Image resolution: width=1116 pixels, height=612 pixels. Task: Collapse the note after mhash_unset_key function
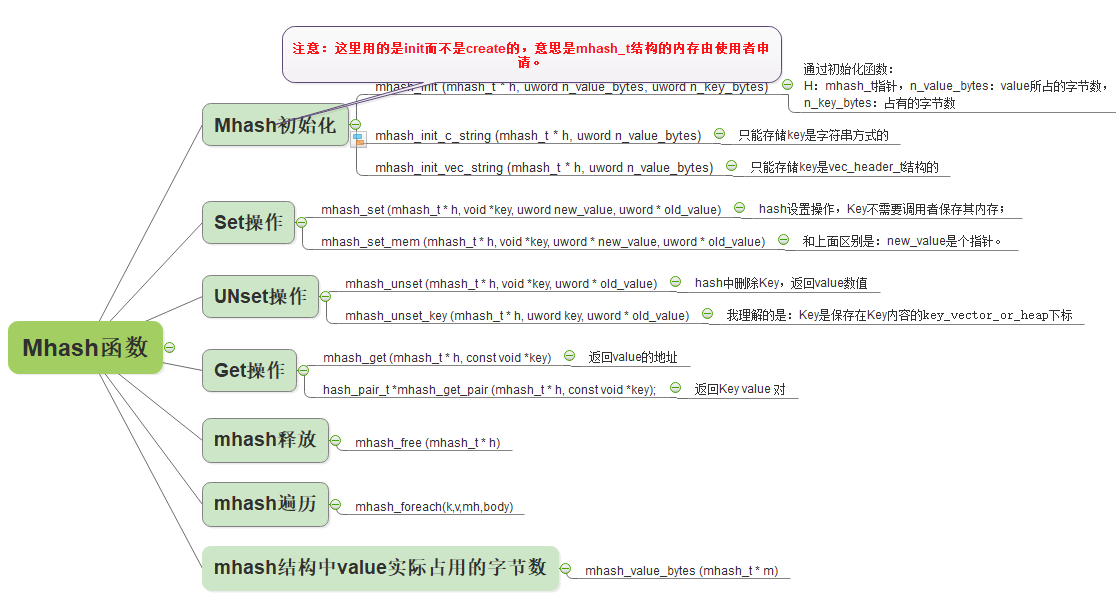point(707,313)
